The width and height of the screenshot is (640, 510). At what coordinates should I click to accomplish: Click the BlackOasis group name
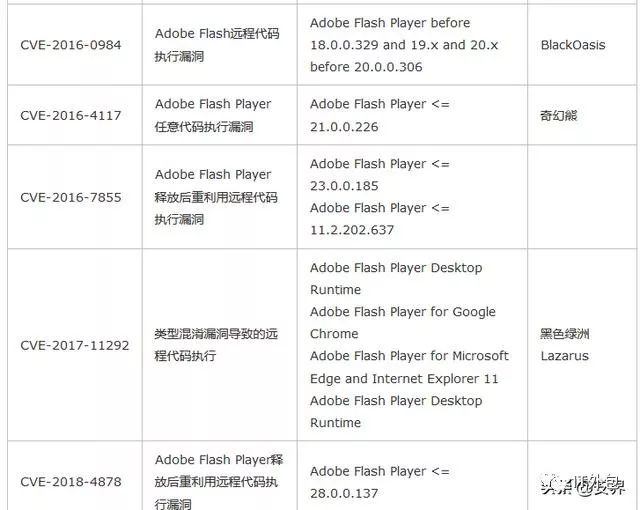(573, 45)
